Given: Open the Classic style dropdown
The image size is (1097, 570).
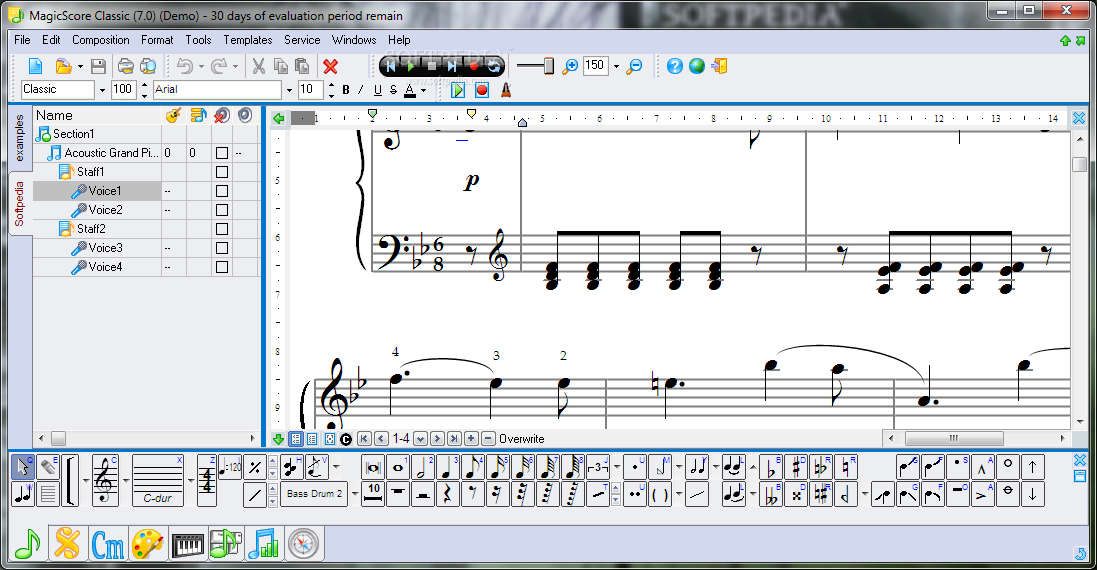Looking at the screenshot, I should coord(102,90).
